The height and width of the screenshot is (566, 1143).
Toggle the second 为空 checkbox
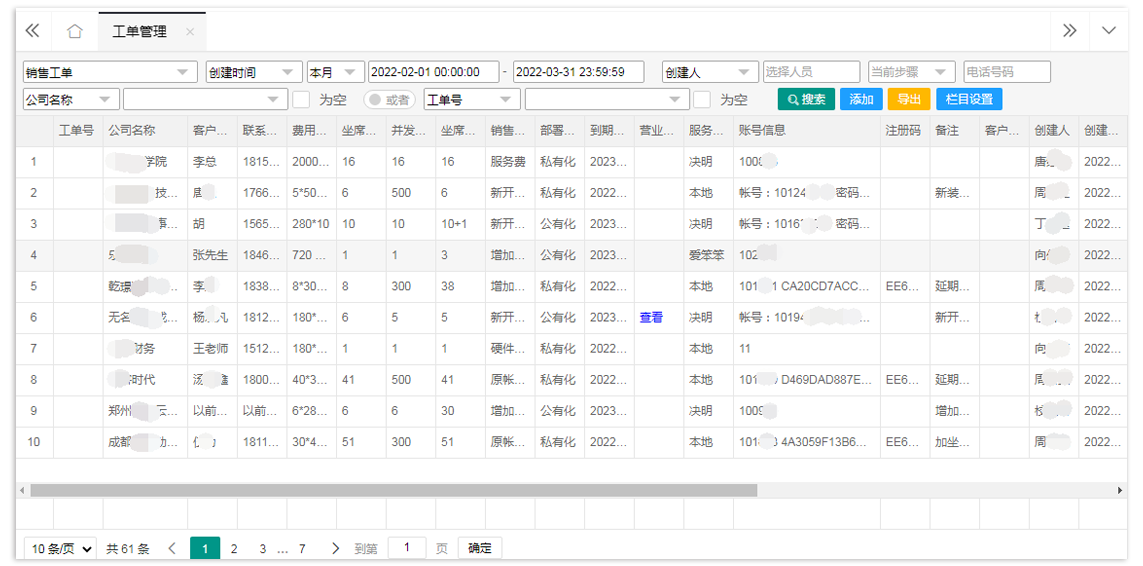tap(702, 99)
